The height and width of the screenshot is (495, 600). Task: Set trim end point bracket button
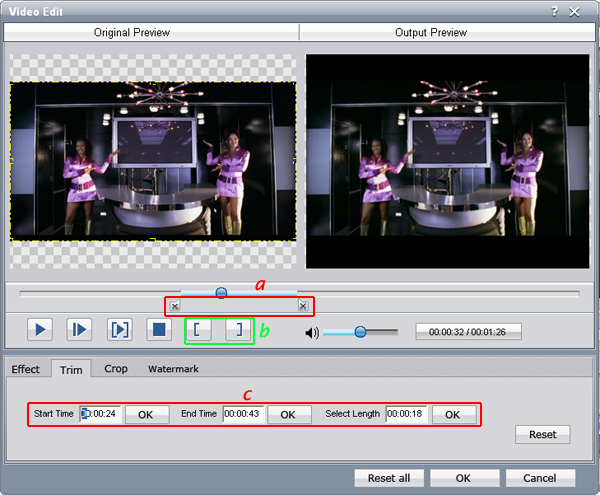tap(238, 330)
